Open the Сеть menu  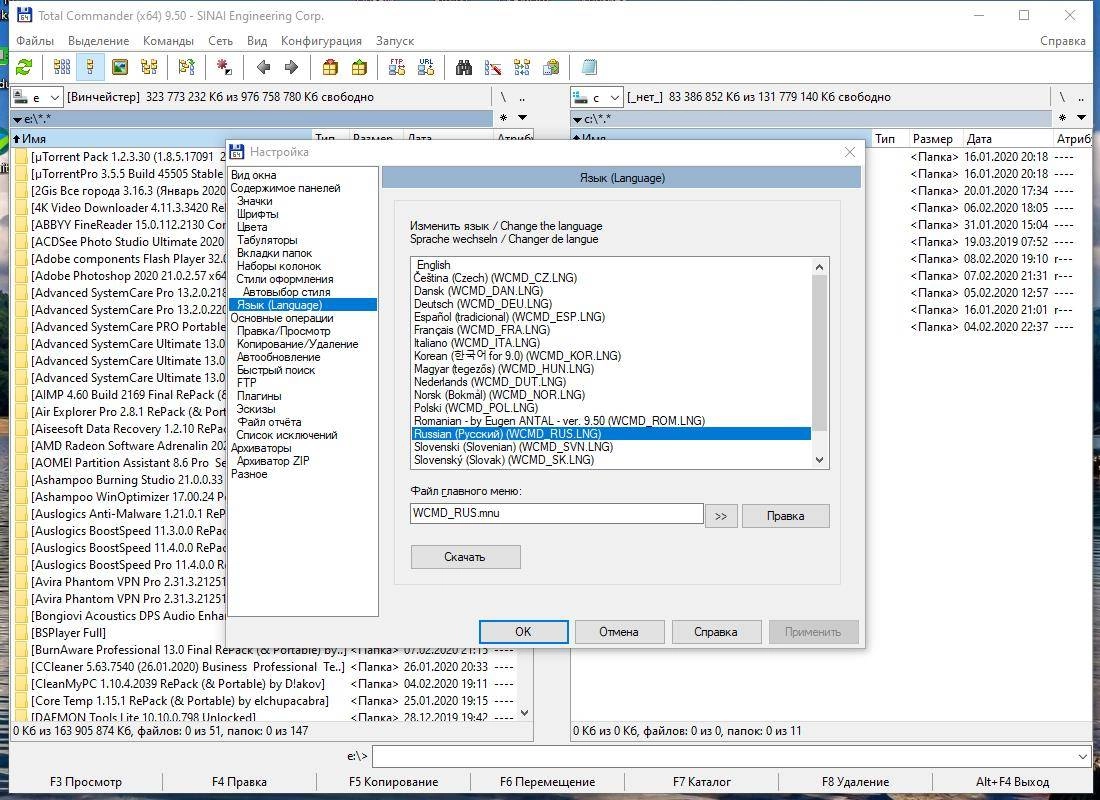tap(220, 41)
